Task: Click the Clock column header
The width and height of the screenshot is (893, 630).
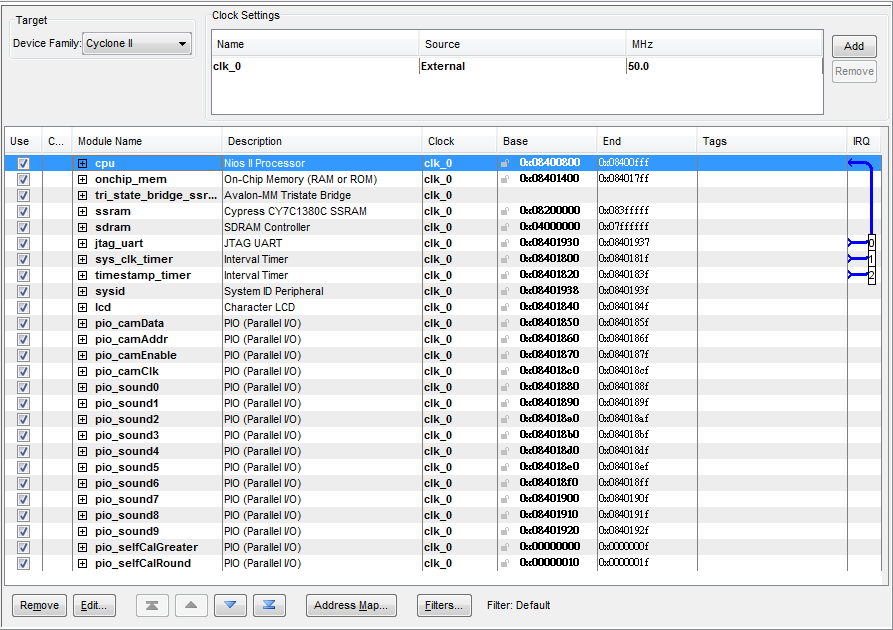Action: [x=460, y=141]
